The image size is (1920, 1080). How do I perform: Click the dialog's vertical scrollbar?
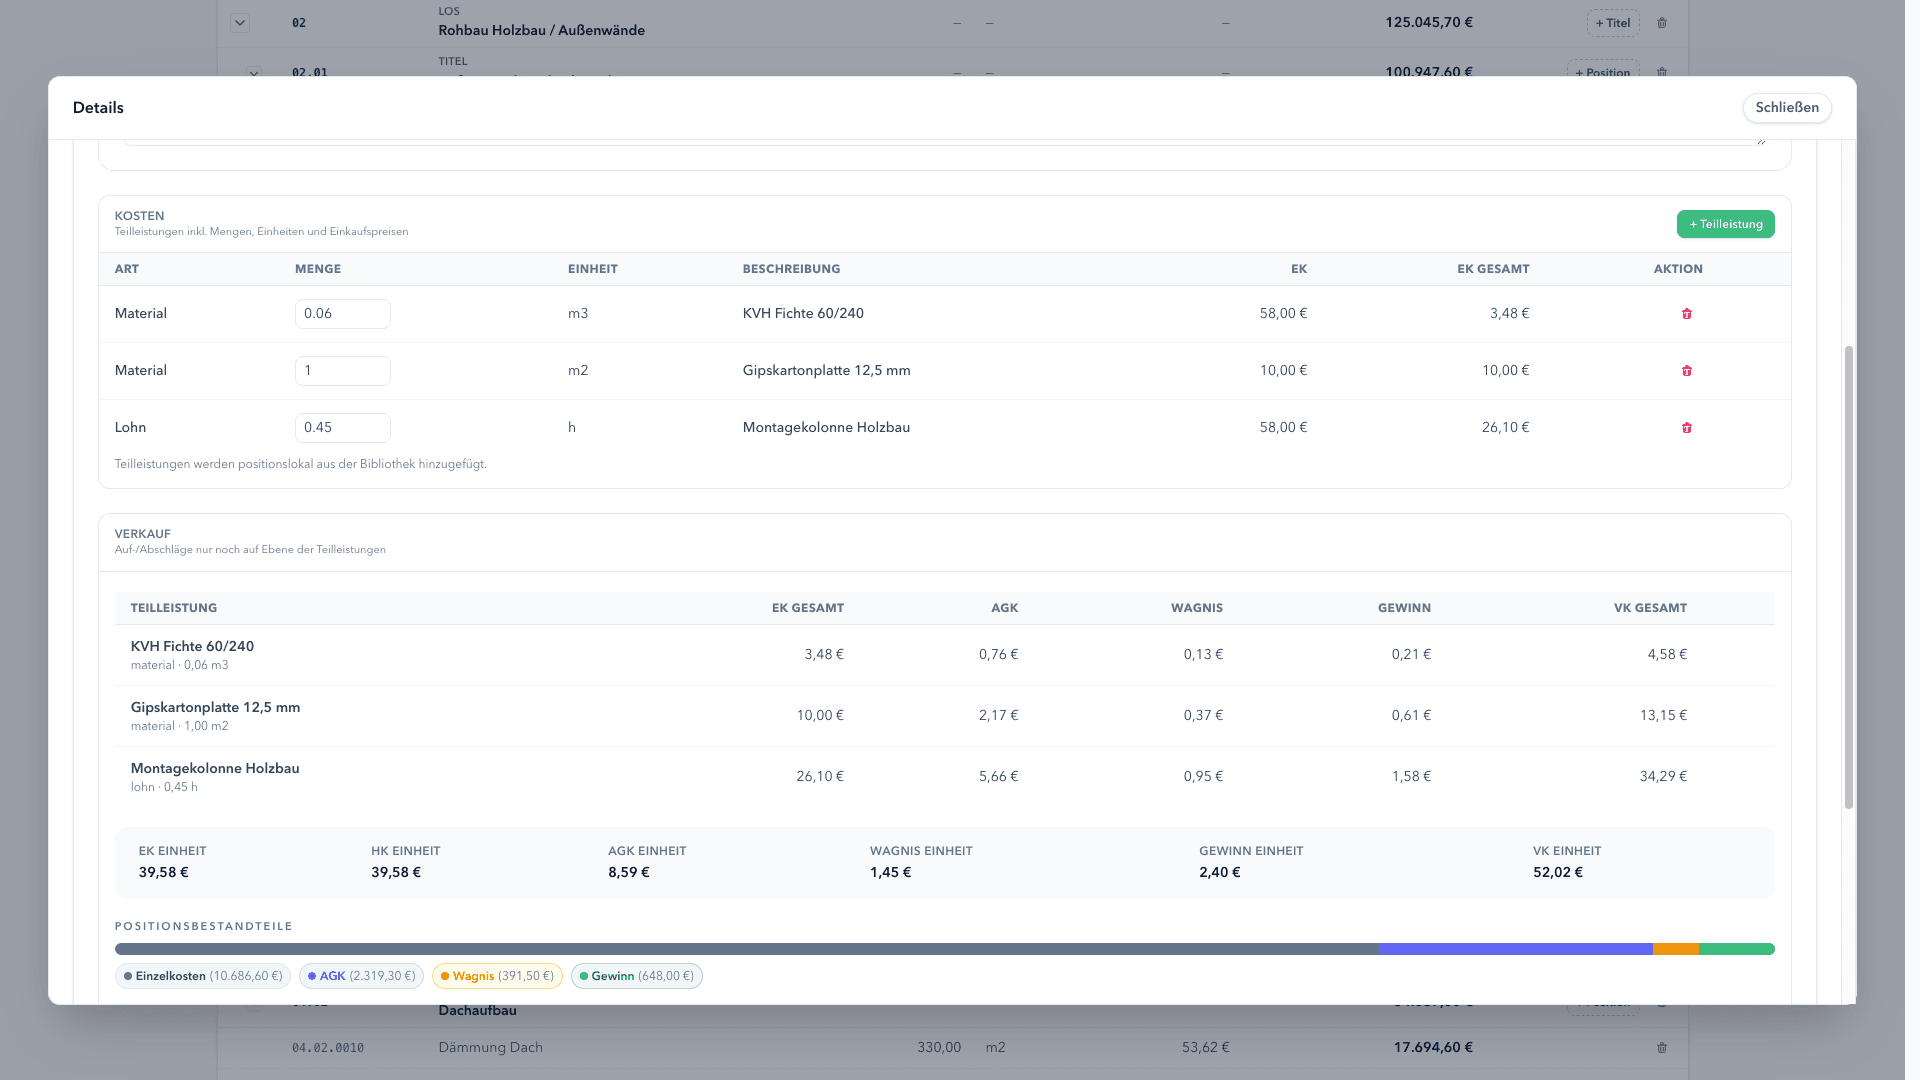coord(1849,577)
